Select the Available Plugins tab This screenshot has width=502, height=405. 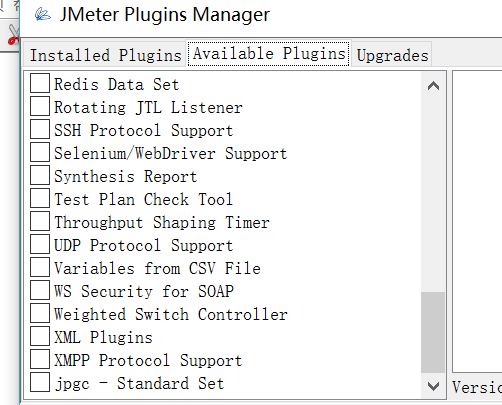(269, 53)
